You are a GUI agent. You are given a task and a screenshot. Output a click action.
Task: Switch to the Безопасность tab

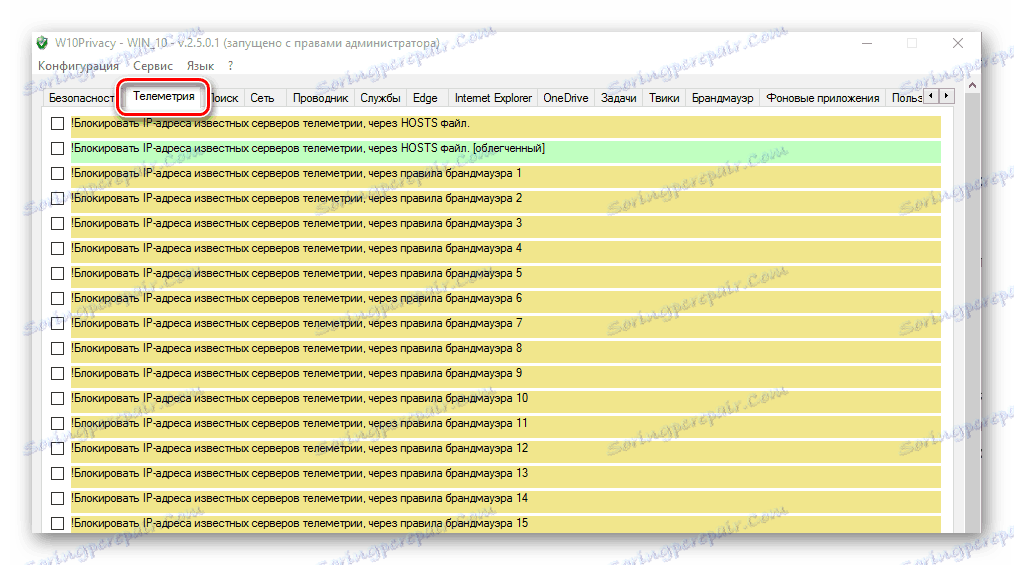click(81, 98)
